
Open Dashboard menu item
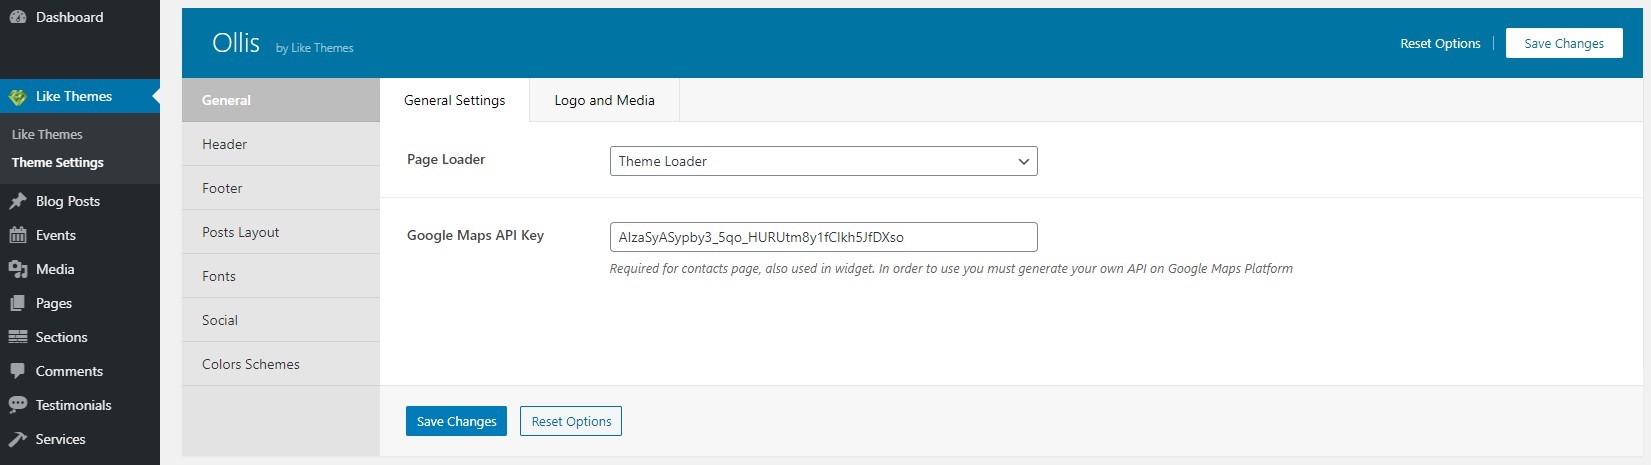pyautogui.click(x=80, y=17)
